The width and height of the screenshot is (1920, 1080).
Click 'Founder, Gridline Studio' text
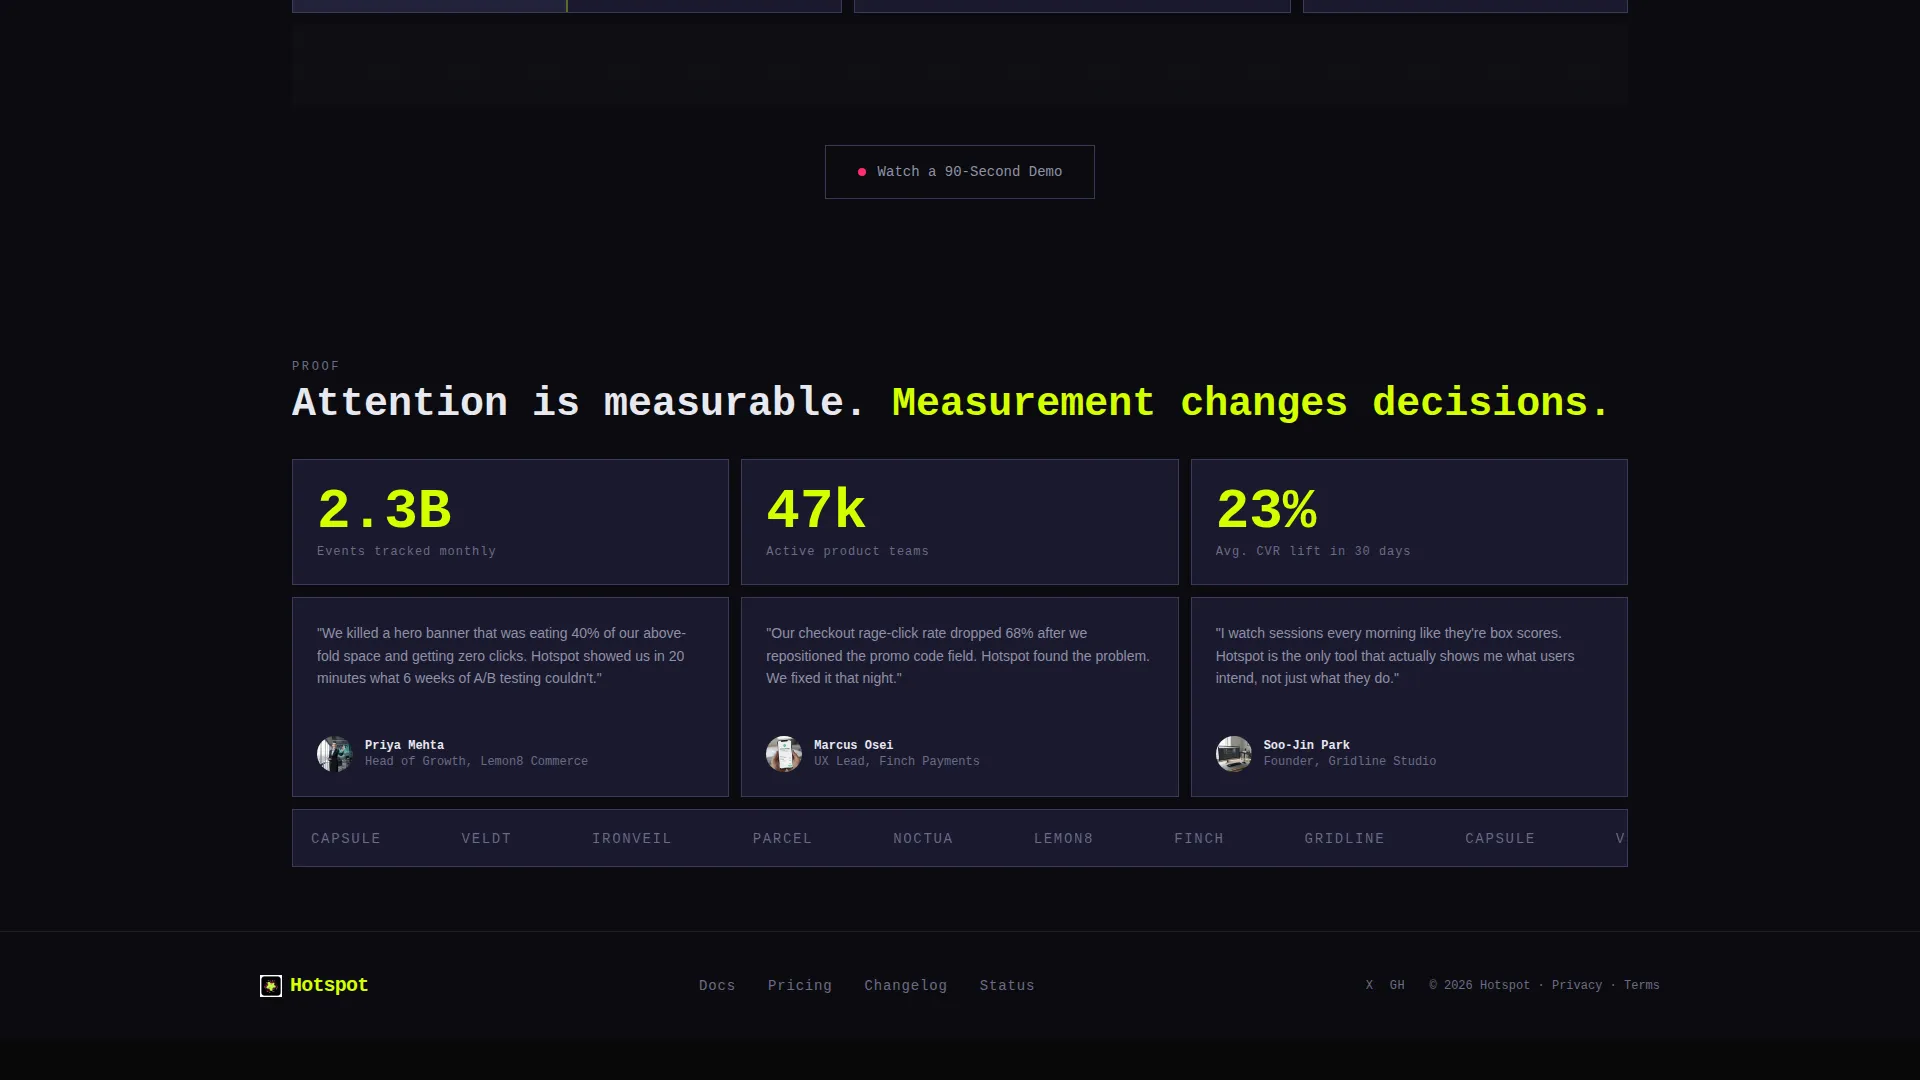(1349, 762)
